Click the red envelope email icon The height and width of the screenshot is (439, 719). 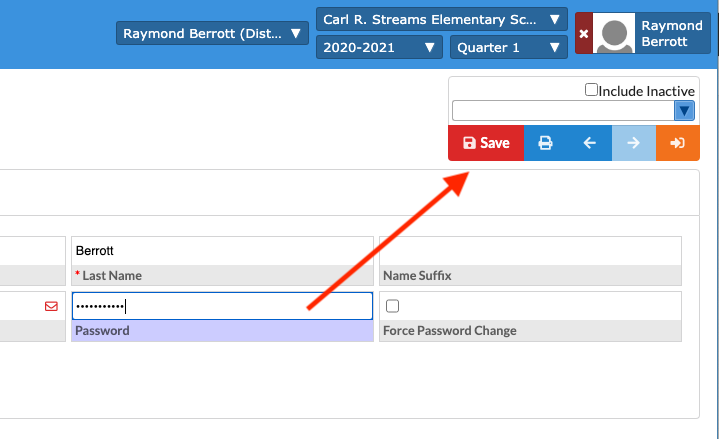(x=51, y=307)
